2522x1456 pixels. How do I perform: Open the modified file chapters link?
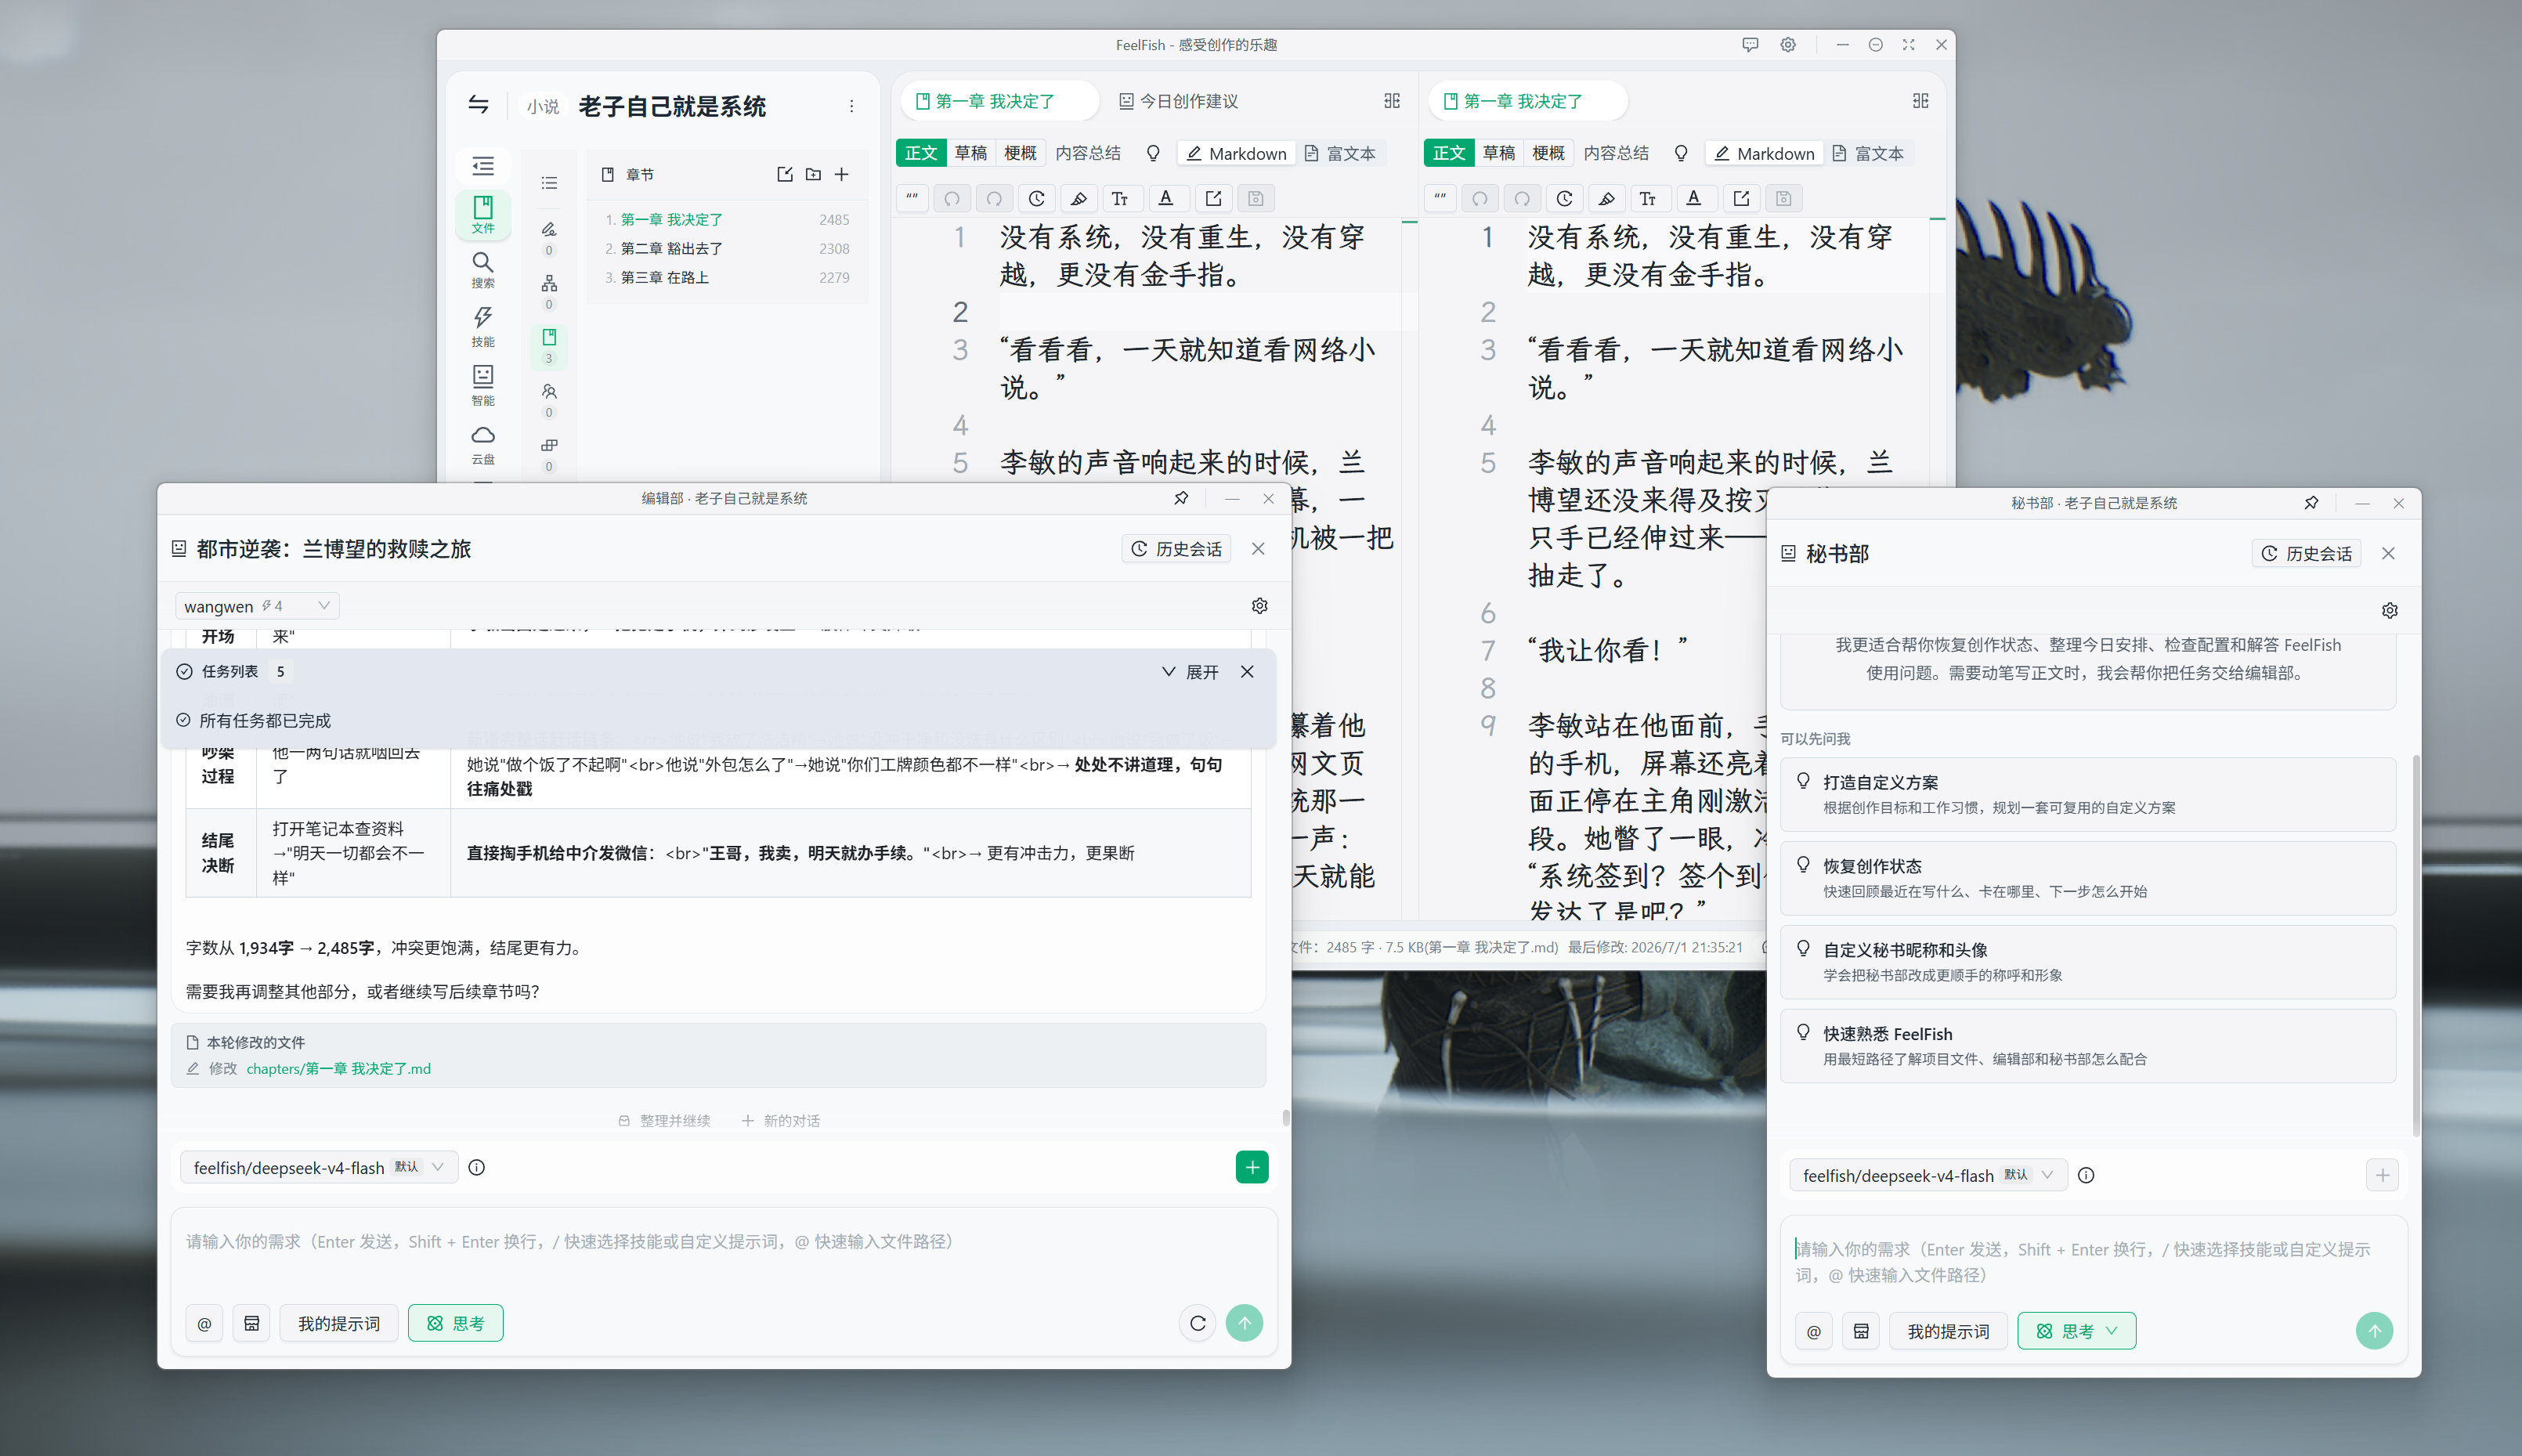[x=338, y=1068]
